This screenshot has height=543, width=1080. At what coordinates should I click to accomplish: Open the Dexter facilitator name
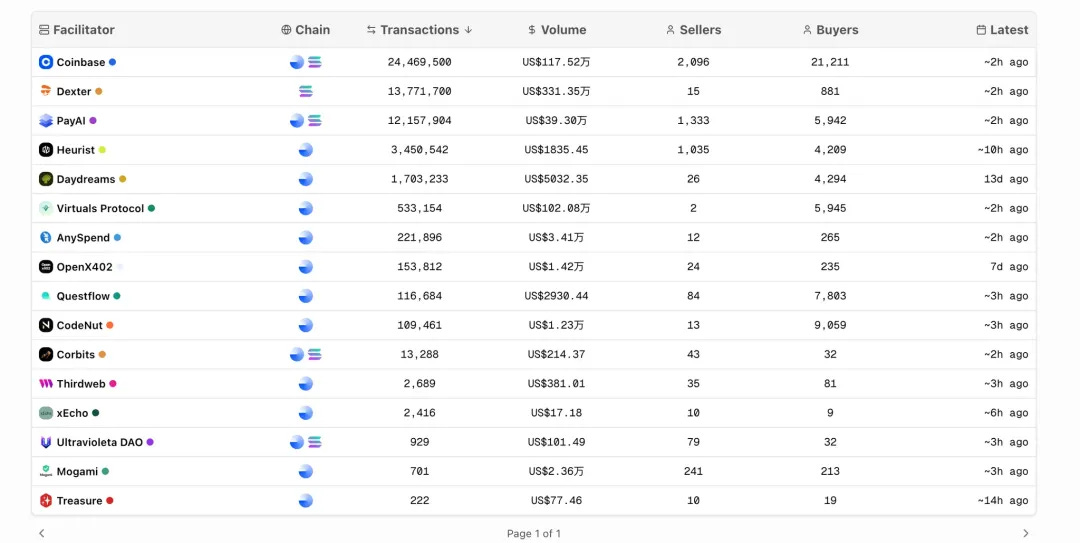coord(74,91)
